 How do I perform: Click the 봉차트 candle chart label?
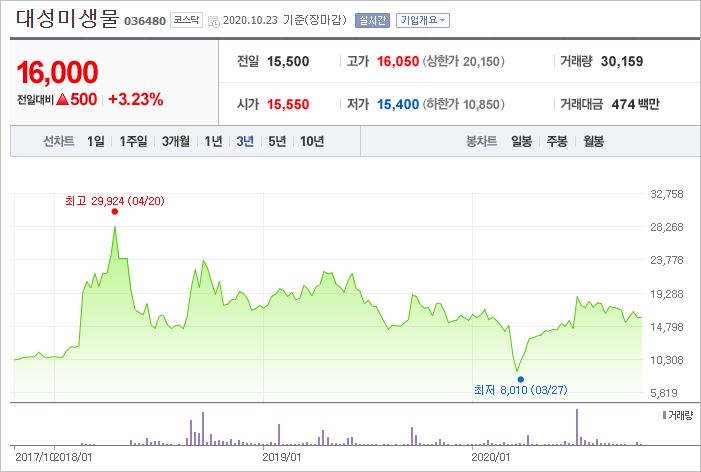pyautogui.click(x=481, y=142)
